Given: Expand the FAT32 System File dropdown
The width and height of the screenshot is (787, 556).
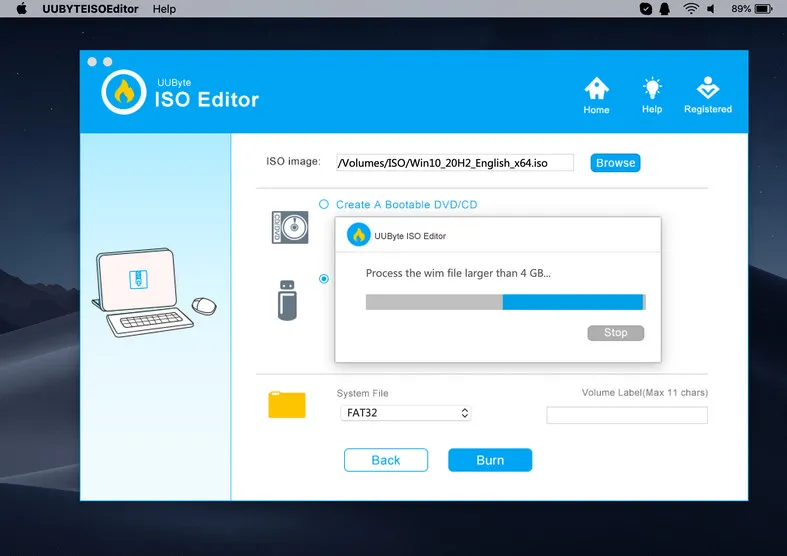Looking at the screenshot, I should click(x=405, y=413).
